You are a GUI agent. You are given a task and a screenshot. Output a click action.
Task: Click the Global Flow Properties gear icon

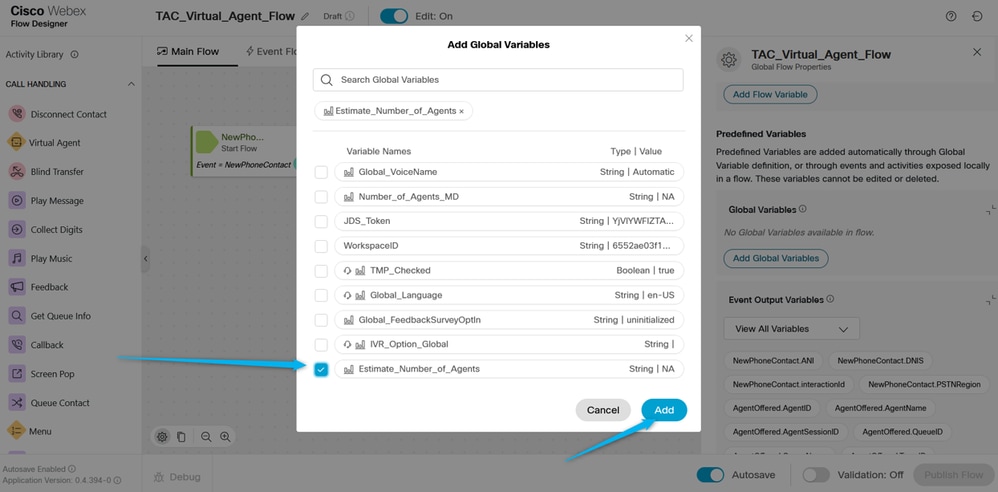click(729, 59)
